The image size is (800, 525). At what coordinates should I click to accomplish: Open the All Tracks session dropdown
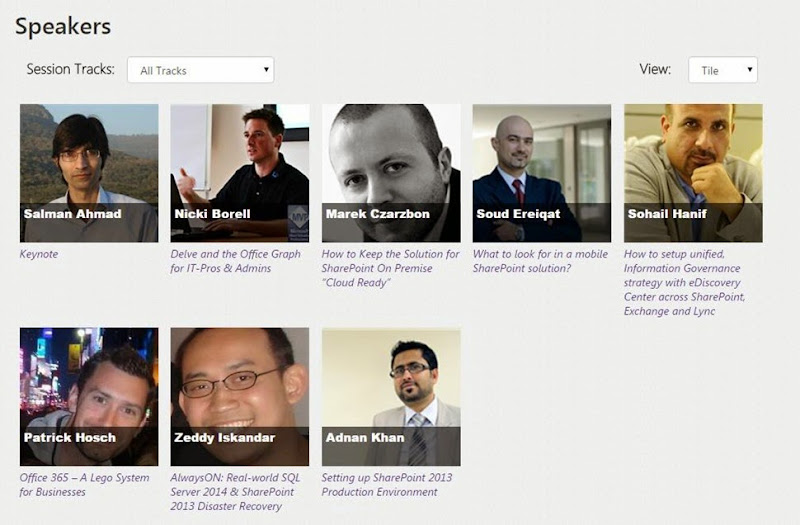click(x=200, y=70)
